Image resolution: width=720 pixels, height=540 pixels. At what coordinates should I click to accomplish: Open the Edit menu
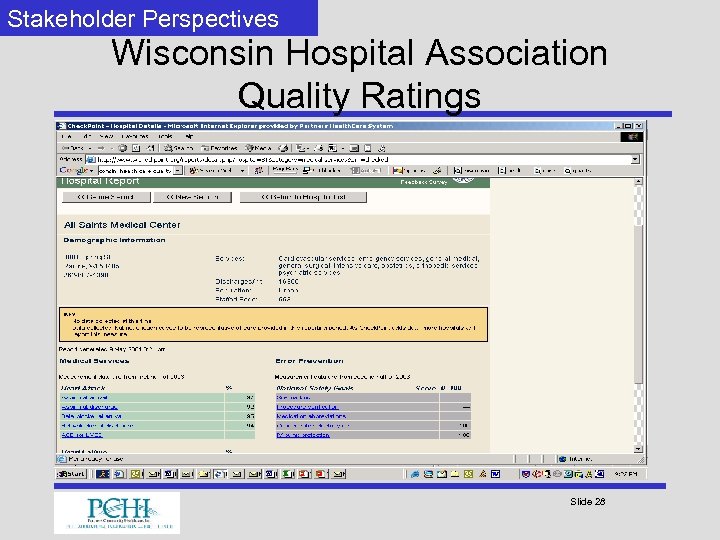[87, 136]
